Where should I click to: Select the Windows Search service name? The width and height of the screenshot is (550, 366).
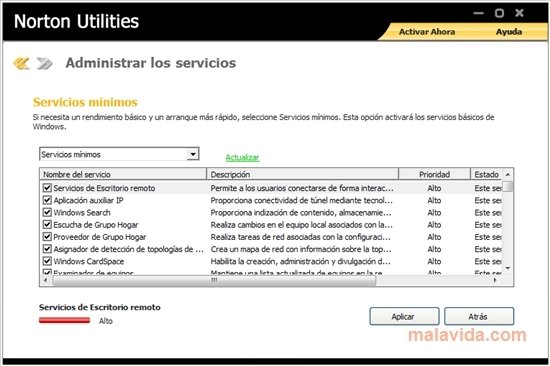[x=82, y=213]
